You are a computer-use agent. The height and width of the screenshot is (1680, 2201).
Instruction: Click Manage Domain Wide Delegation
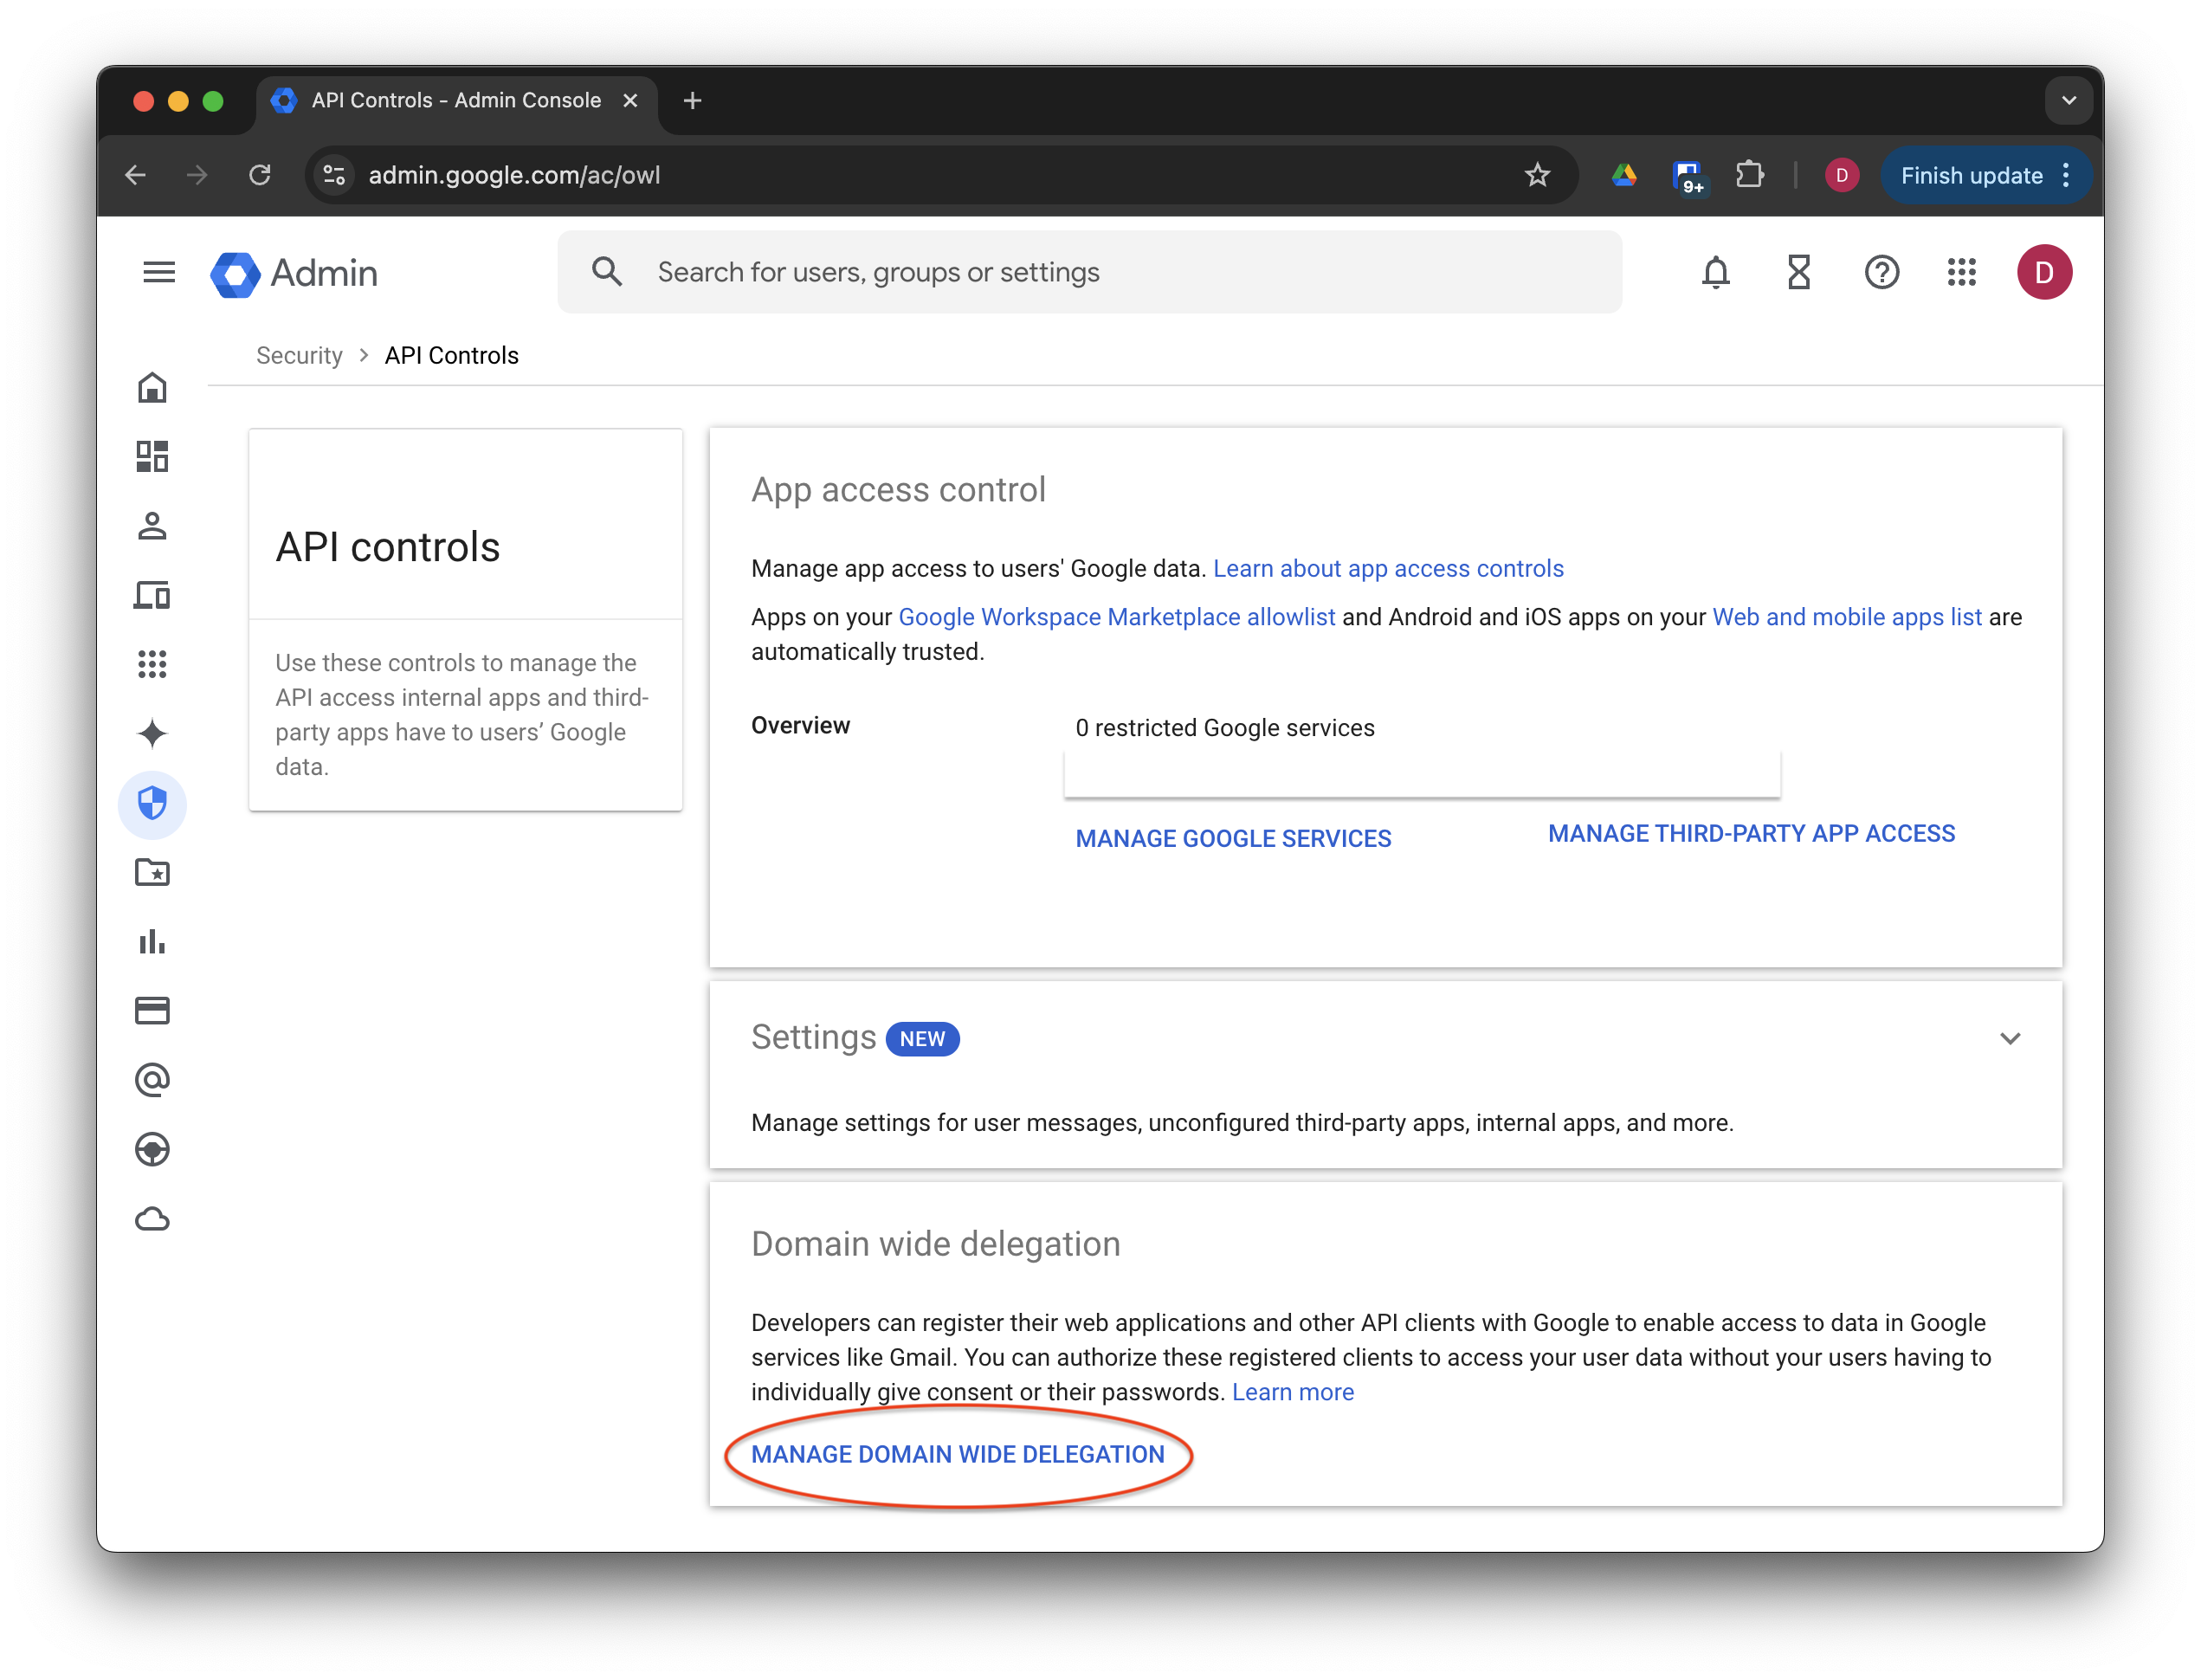(957, 1454)
